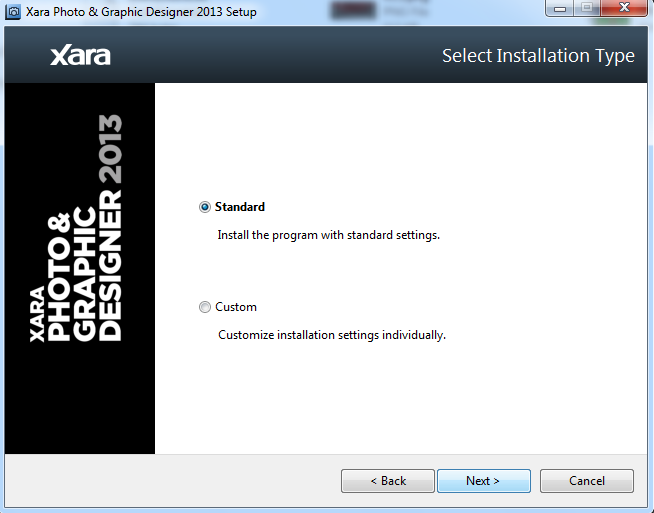Image resolution: width=654 pixels, height=513 pixels.
Task: Go back using the < Back button
Action: pos(388,481)
